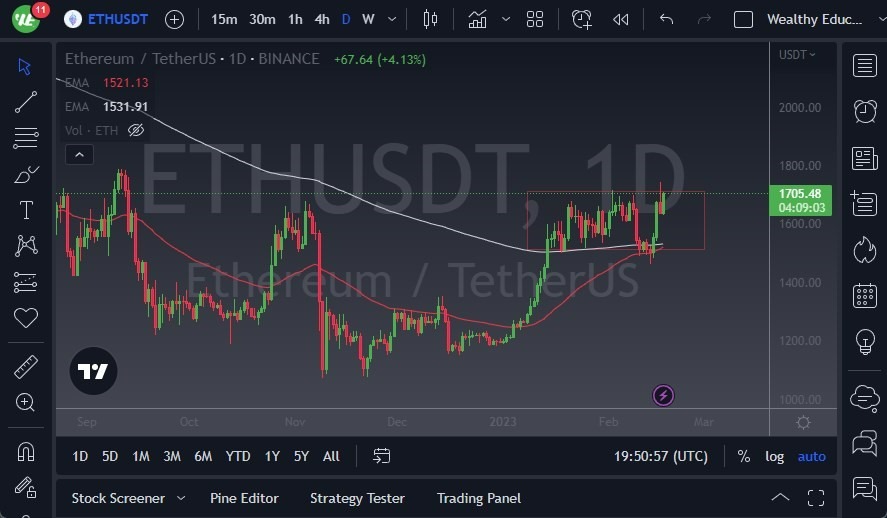Expand the Stock Screener dropdown arrow
Image resolution: width=887 pixels, height=518 pixels.
pos(181,498)
